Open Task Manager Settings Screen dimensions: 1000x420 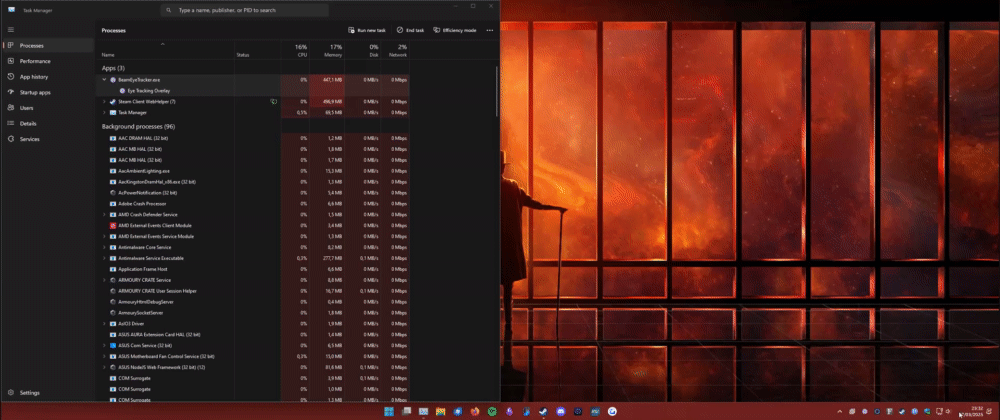pyautogui.click(x=48, y=393)
